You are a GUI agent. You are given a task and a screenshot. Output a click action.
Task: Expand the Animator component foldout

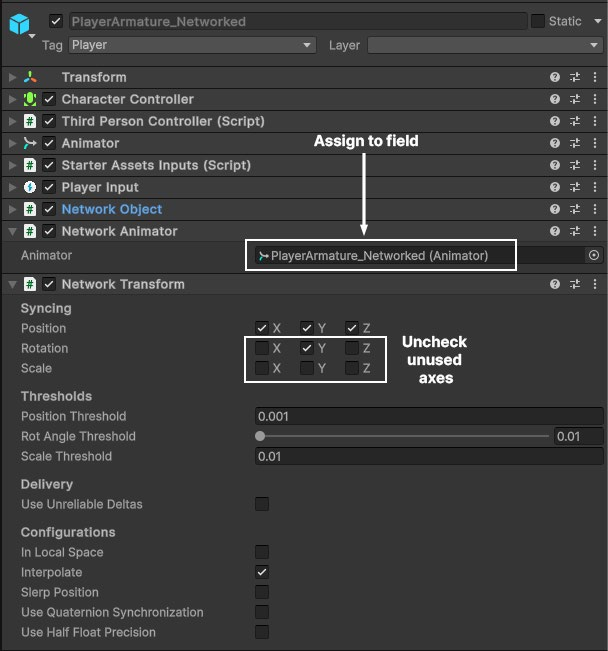[12, 143]
